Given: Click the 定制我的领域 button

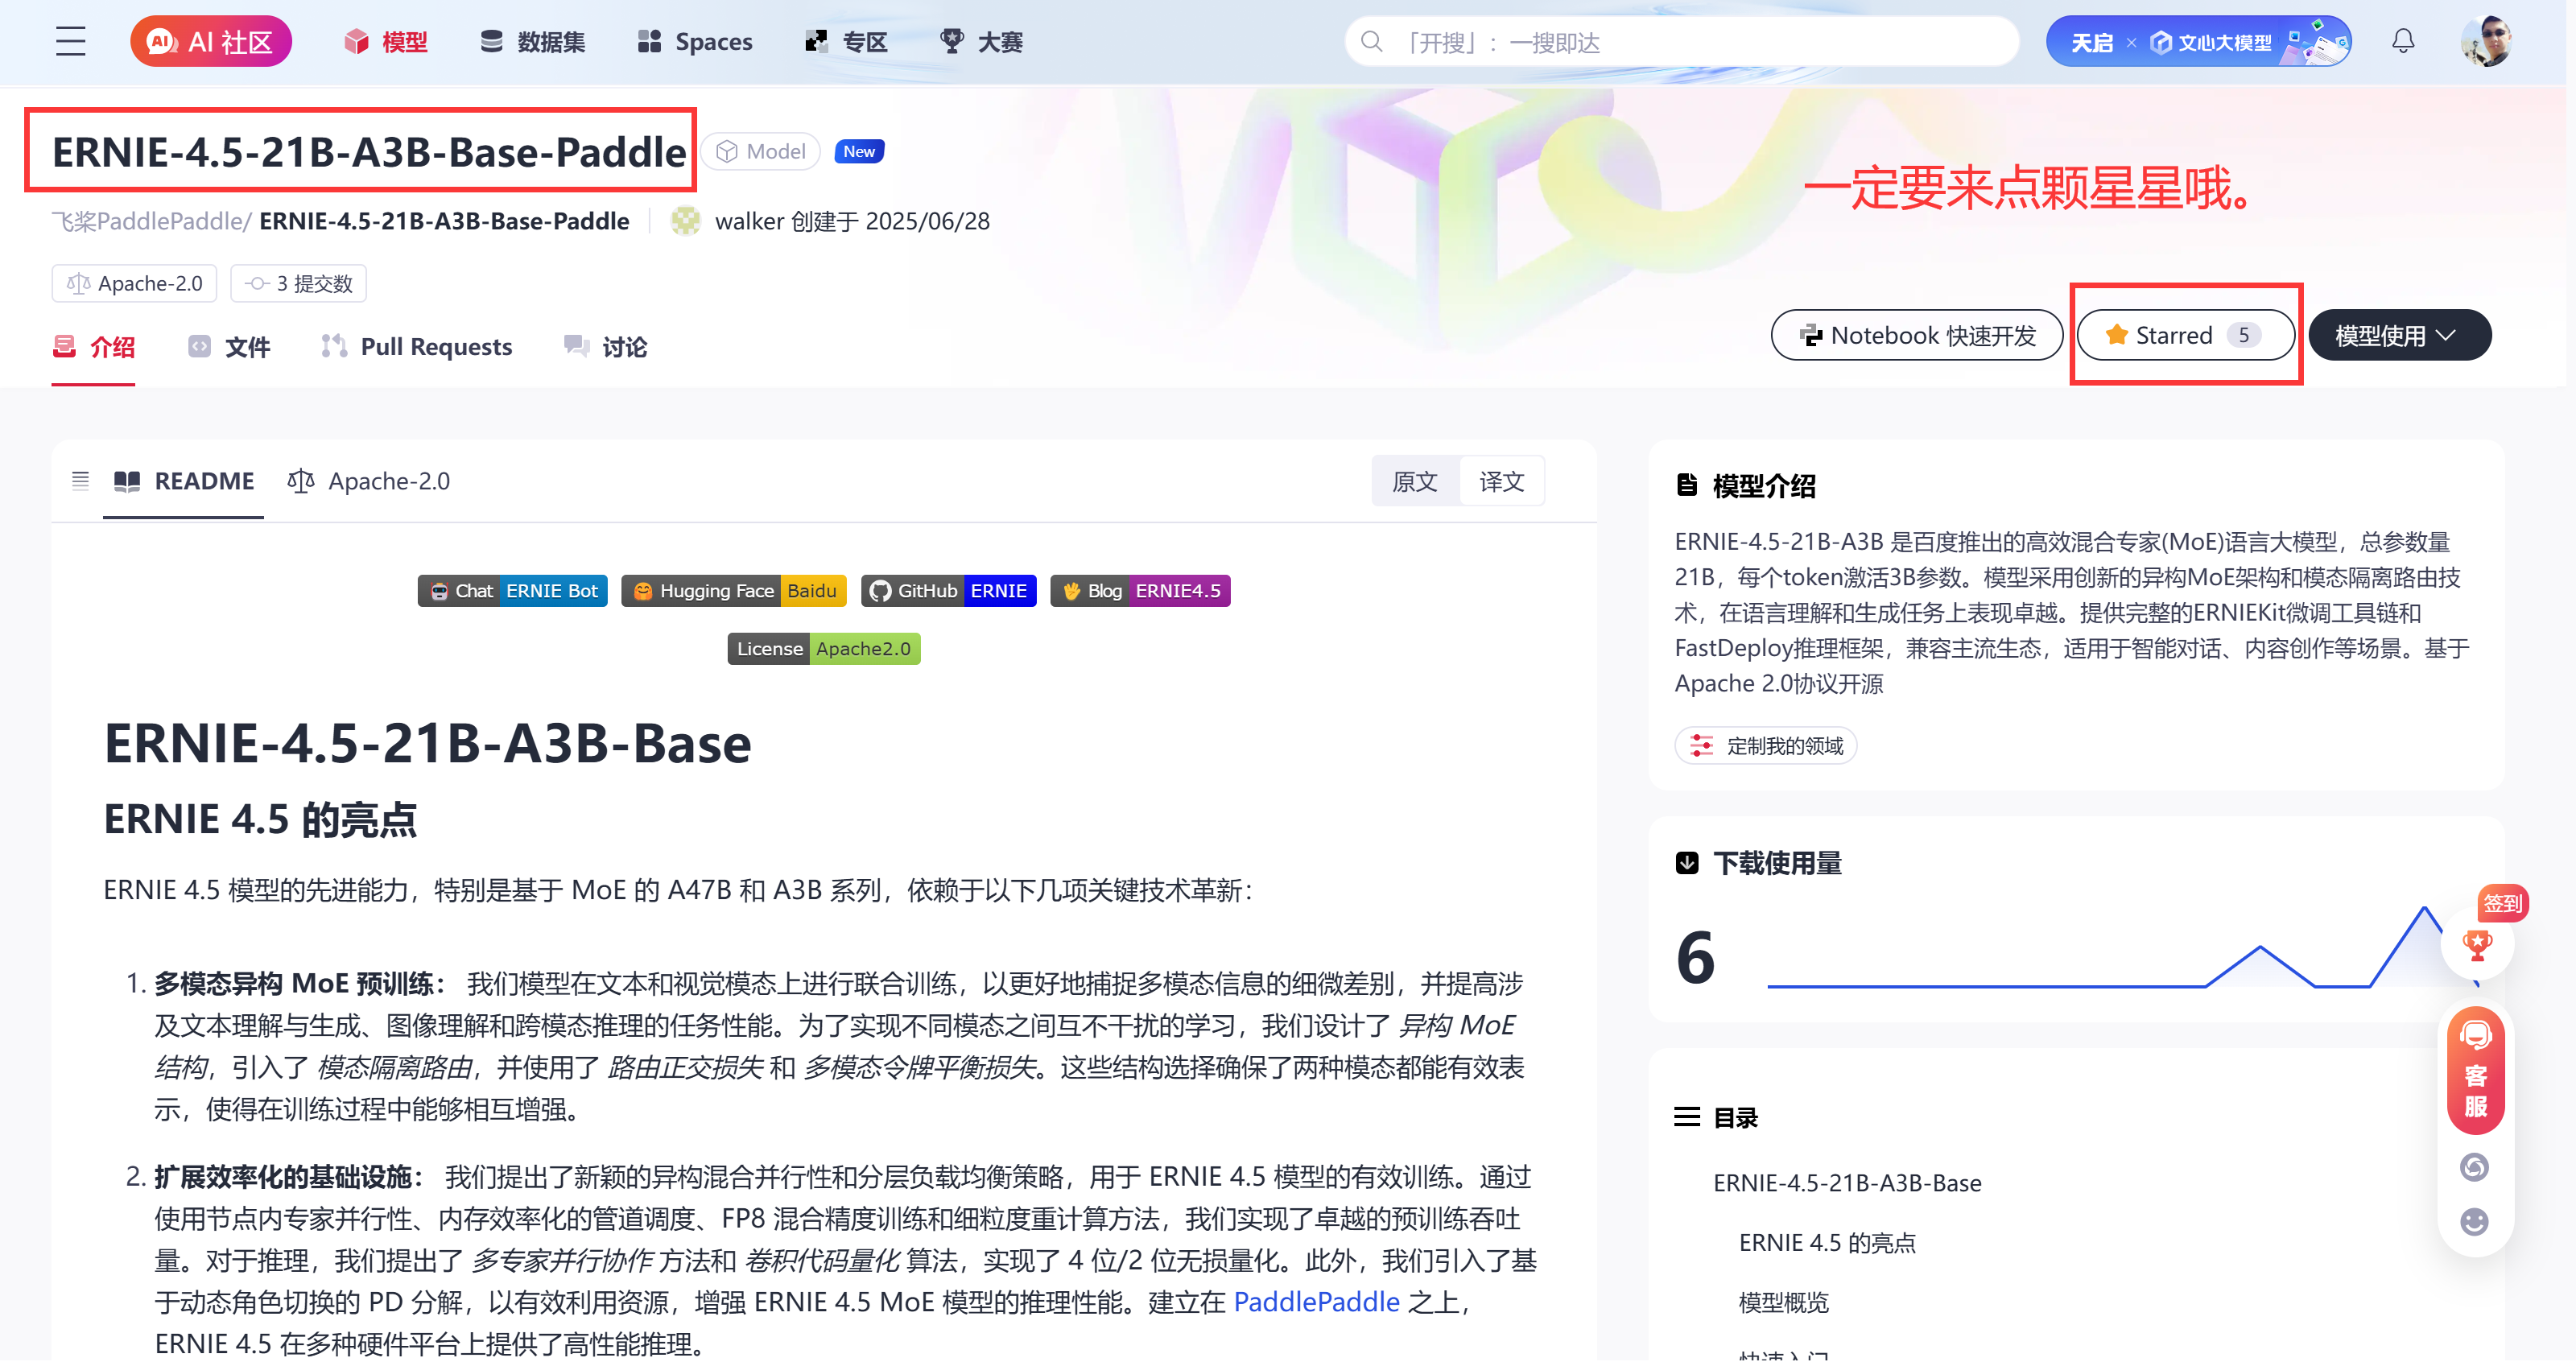Looking at the screenshot, I should 1765,745.
